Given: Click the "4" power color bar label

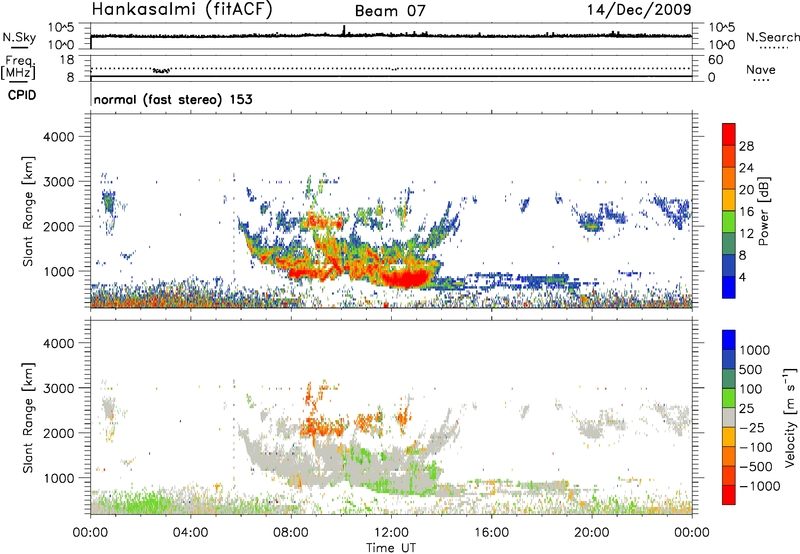Looking at the screenshot, I should pyautogui.click(x=742, y=277).
